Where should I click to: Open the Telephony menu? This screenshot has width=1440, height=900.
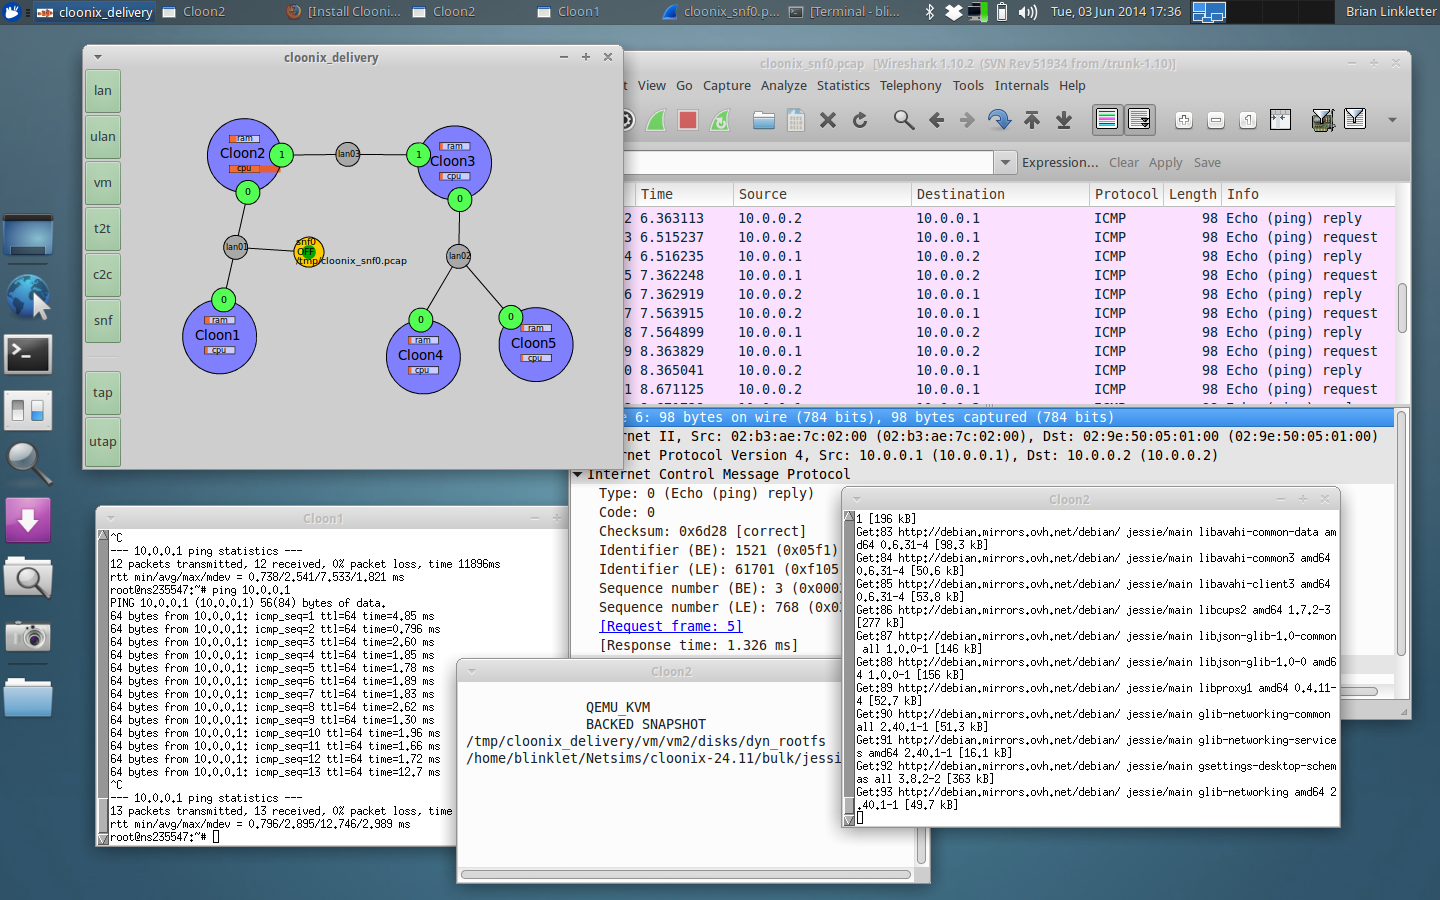coord(911,86)
